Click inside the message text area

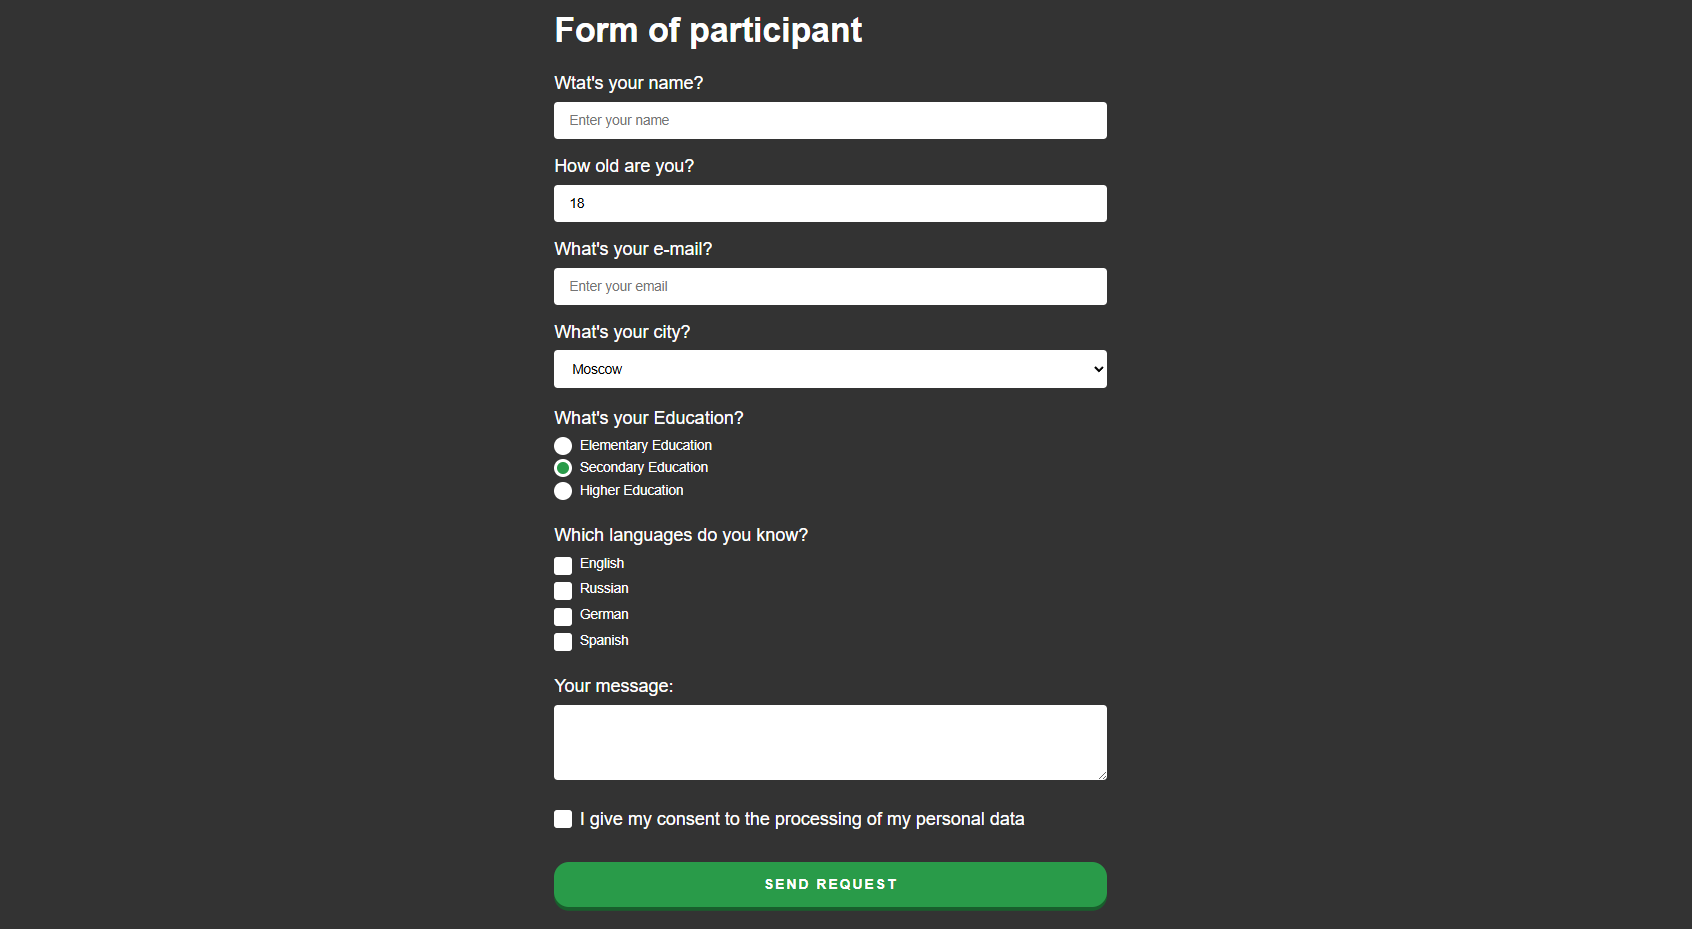830,742
